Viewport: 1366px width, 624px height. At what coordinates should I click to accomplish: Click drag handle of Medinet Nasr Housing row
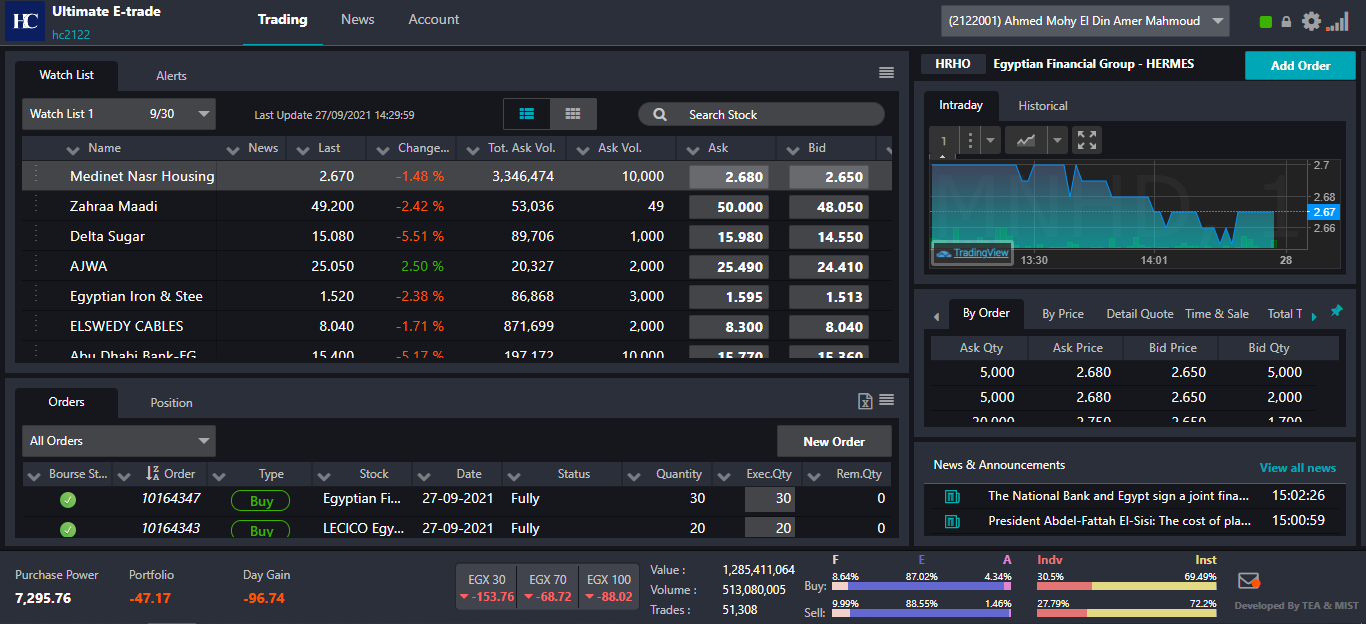(x=36, y=175)
